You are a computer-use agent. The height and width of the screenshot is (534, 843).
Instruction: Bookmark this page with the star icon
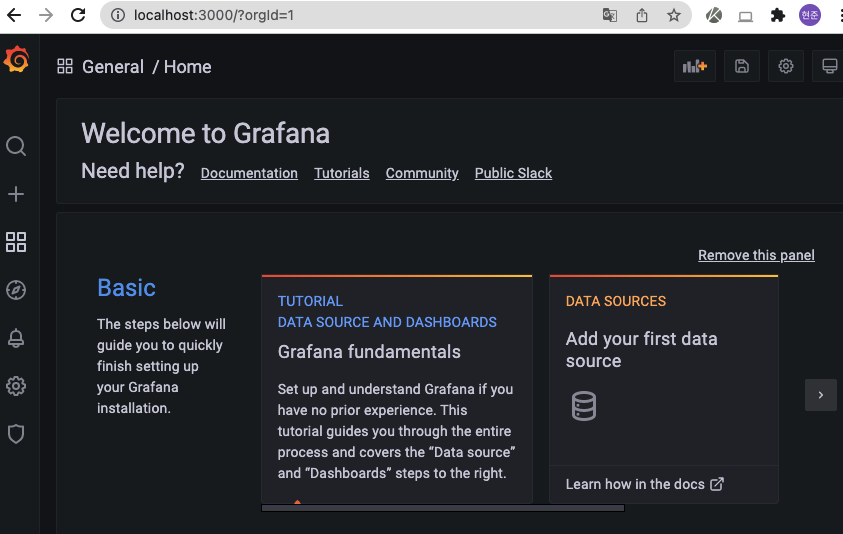pyautogui.click(x=674, y=15)
